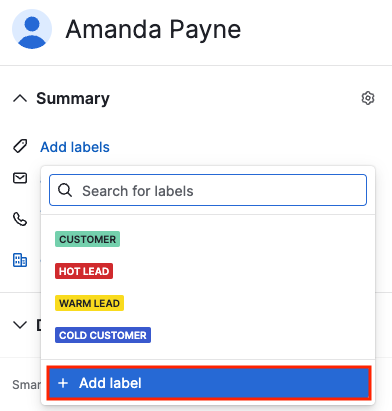392x411 pixels.
Task: Click the email envelope icon
Action: (20, 178)
